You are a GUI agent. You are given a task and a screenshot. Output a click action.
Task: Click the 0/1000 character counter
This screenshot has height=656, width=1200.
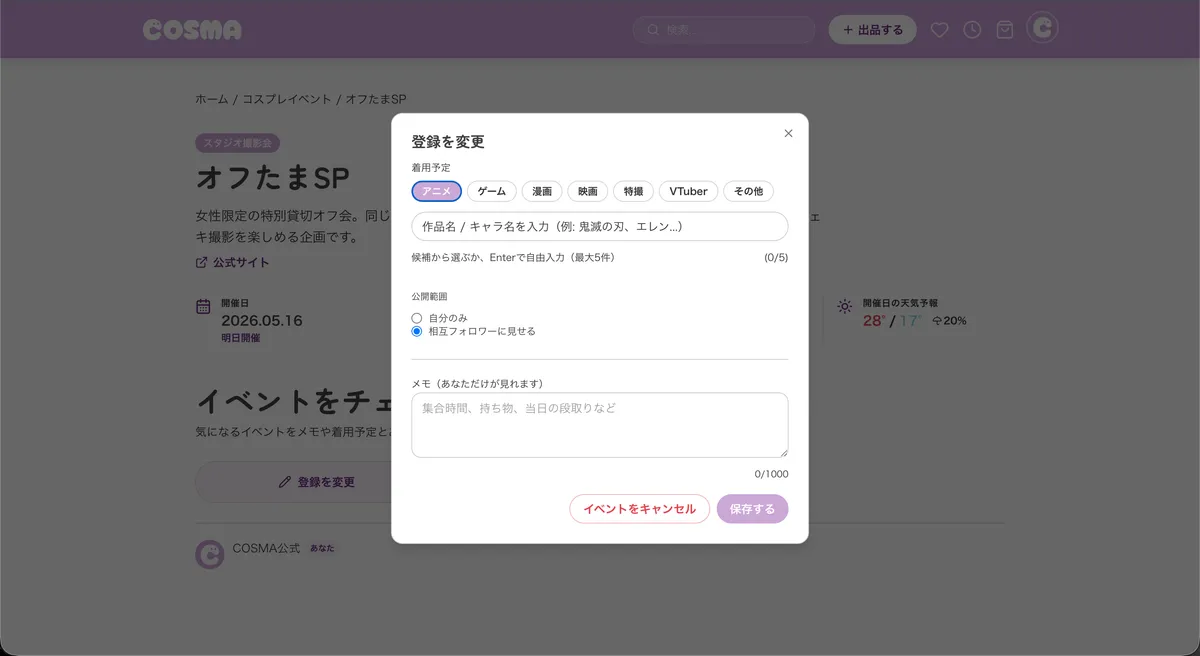click(771, 474)
